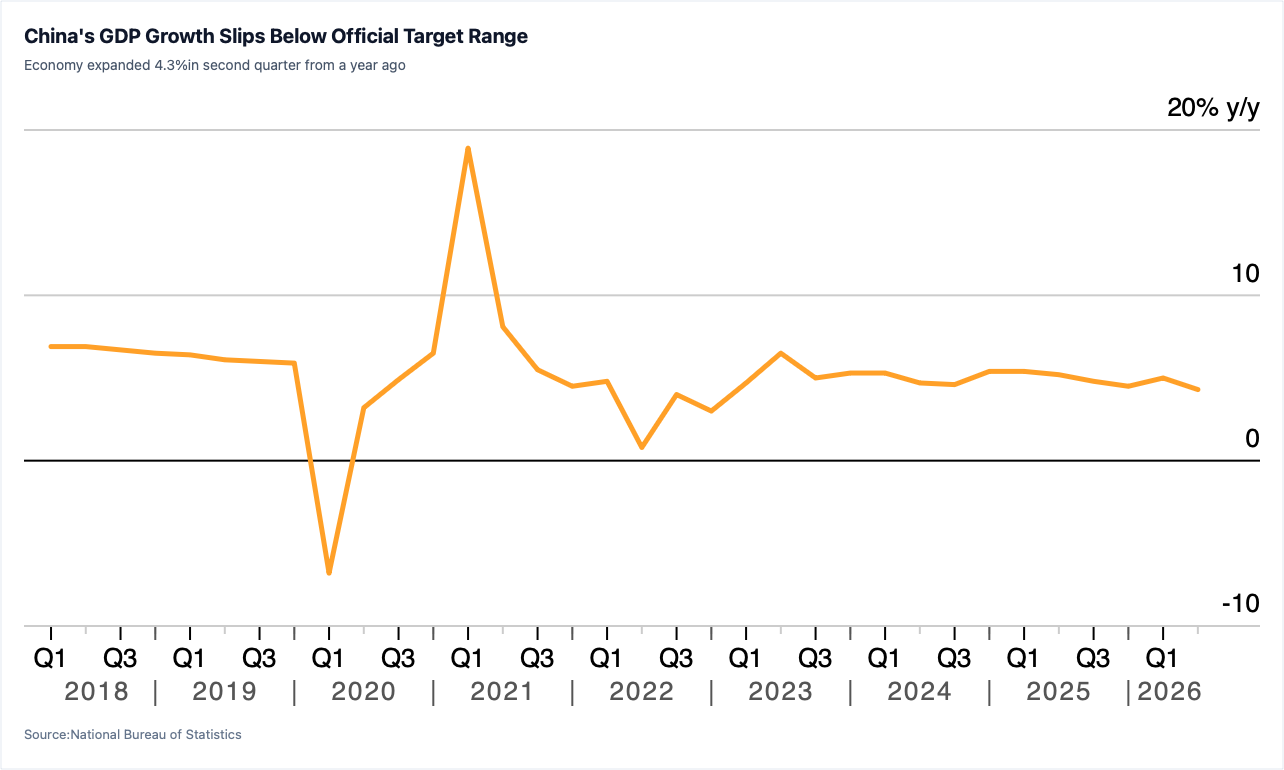Click the Q1 tick label for 2022
Viewport: 1284px width, 770px height.
click(x=607, y=659)
